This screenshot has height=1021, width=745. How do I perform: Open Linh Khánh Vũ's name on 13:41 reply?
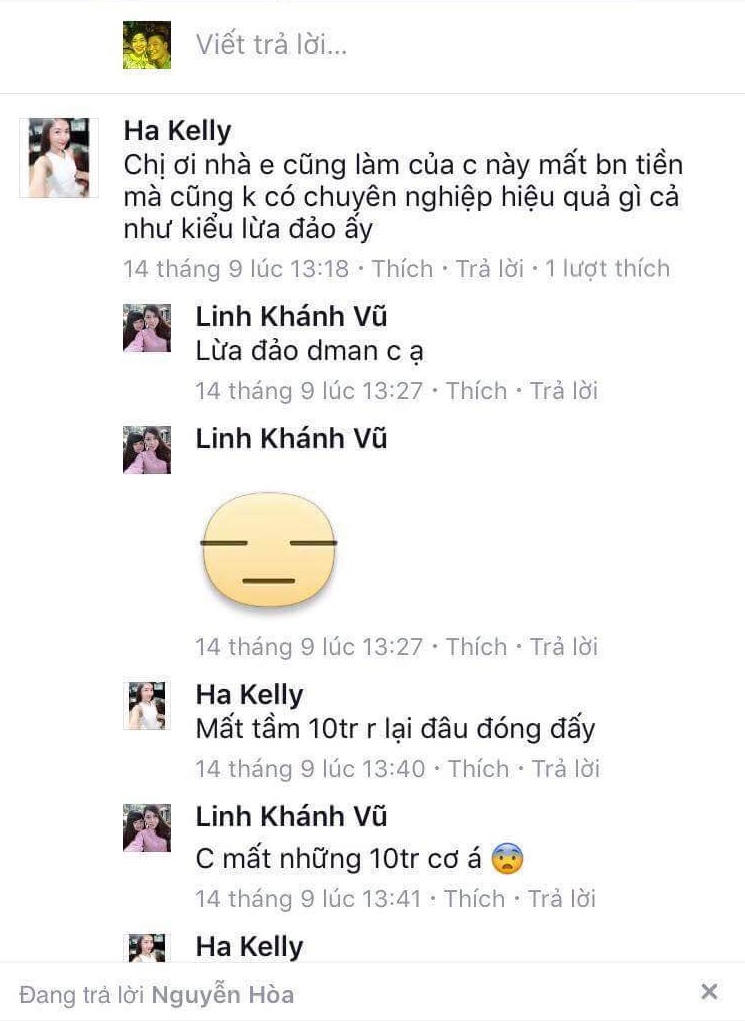(291, 816)
